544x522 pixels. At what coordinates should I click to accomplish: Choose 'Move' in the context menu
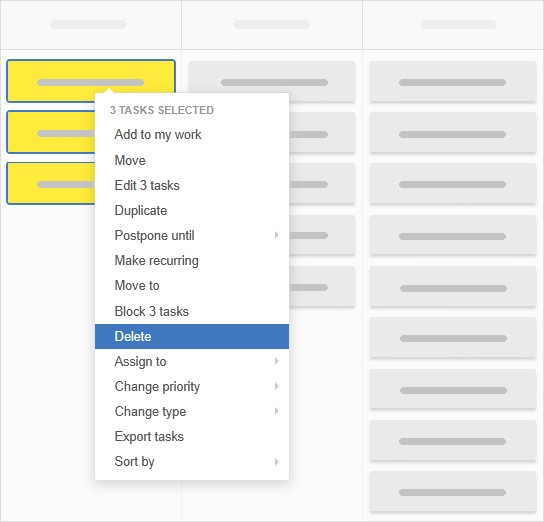point(192,160)
